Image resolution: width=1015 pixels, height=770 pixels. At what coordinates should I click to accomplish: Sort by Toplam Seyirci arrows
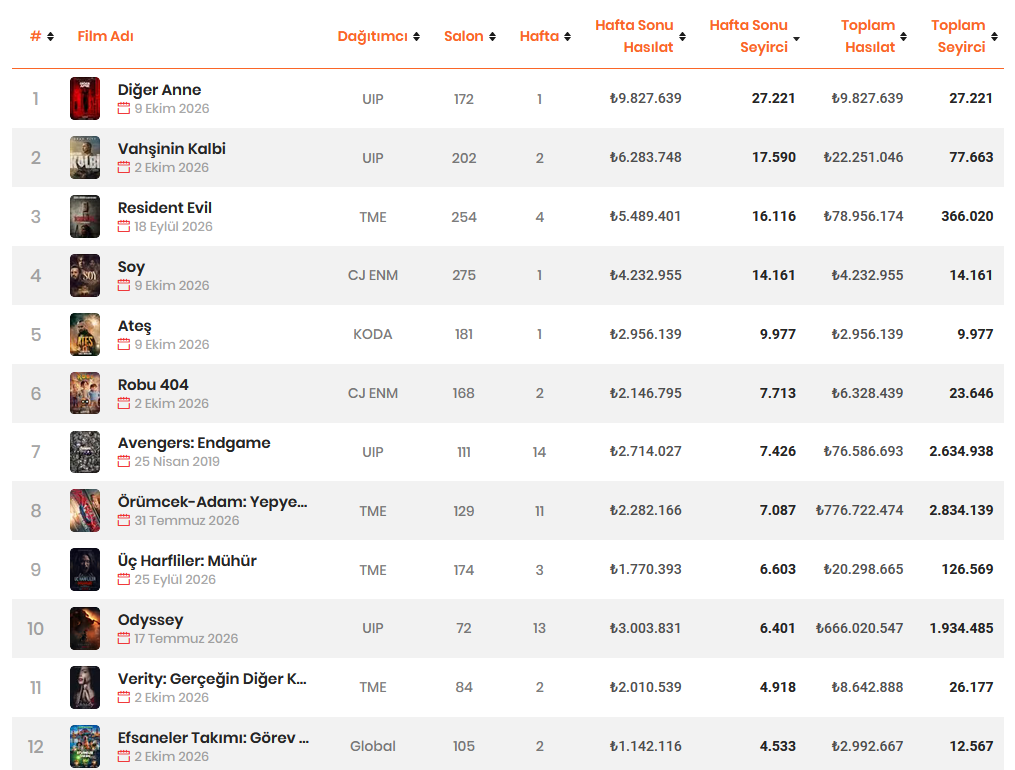click(x=994, y=36)
